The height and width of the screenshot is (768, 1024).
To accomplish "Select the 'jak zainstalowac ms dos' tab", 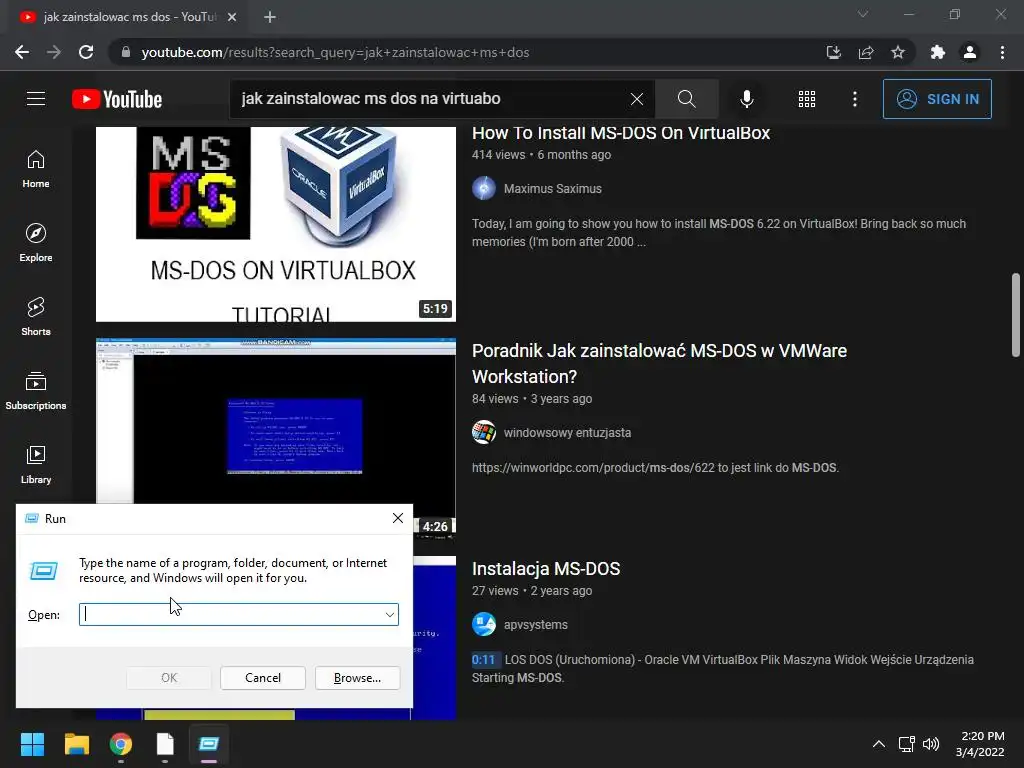I will [x=129, y=17].
